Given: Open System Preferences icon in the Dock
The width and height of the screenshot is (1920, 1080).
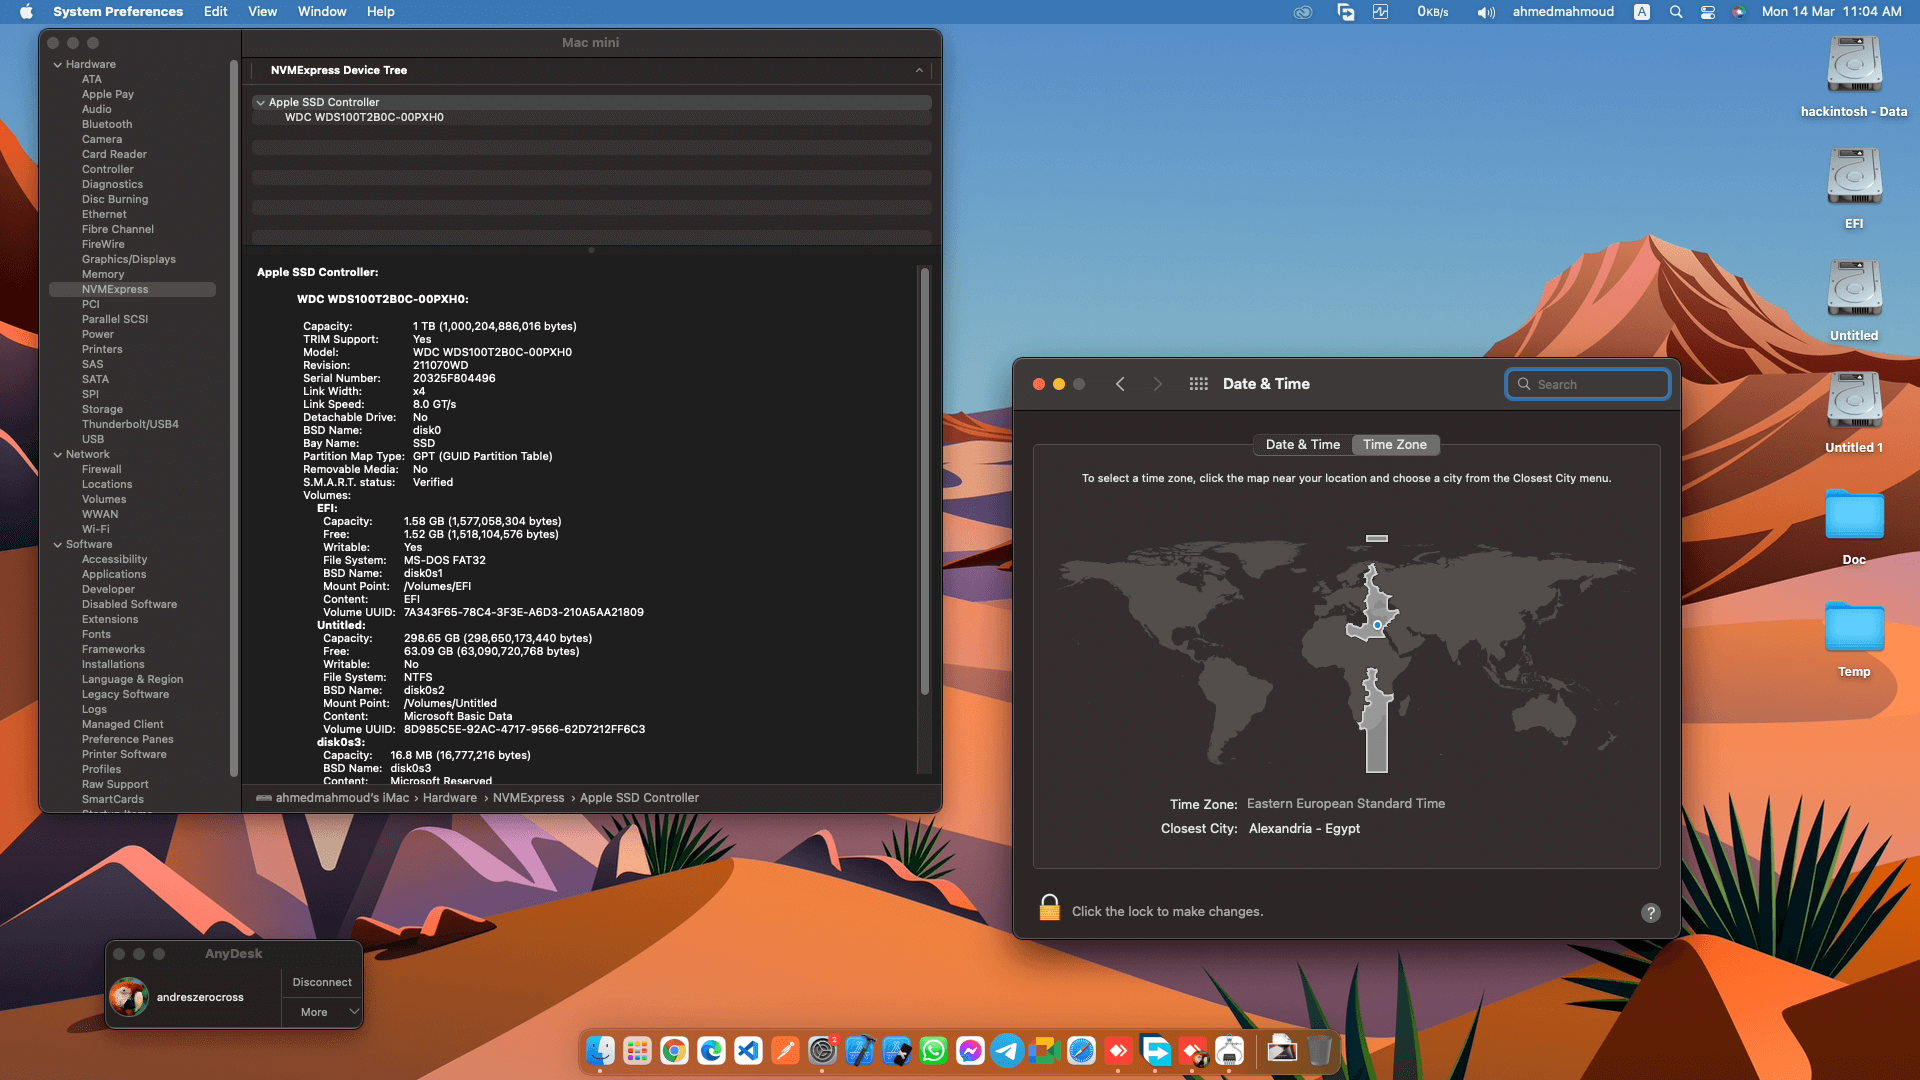Looking at the screenshot, I should (x=822, y=1051).
